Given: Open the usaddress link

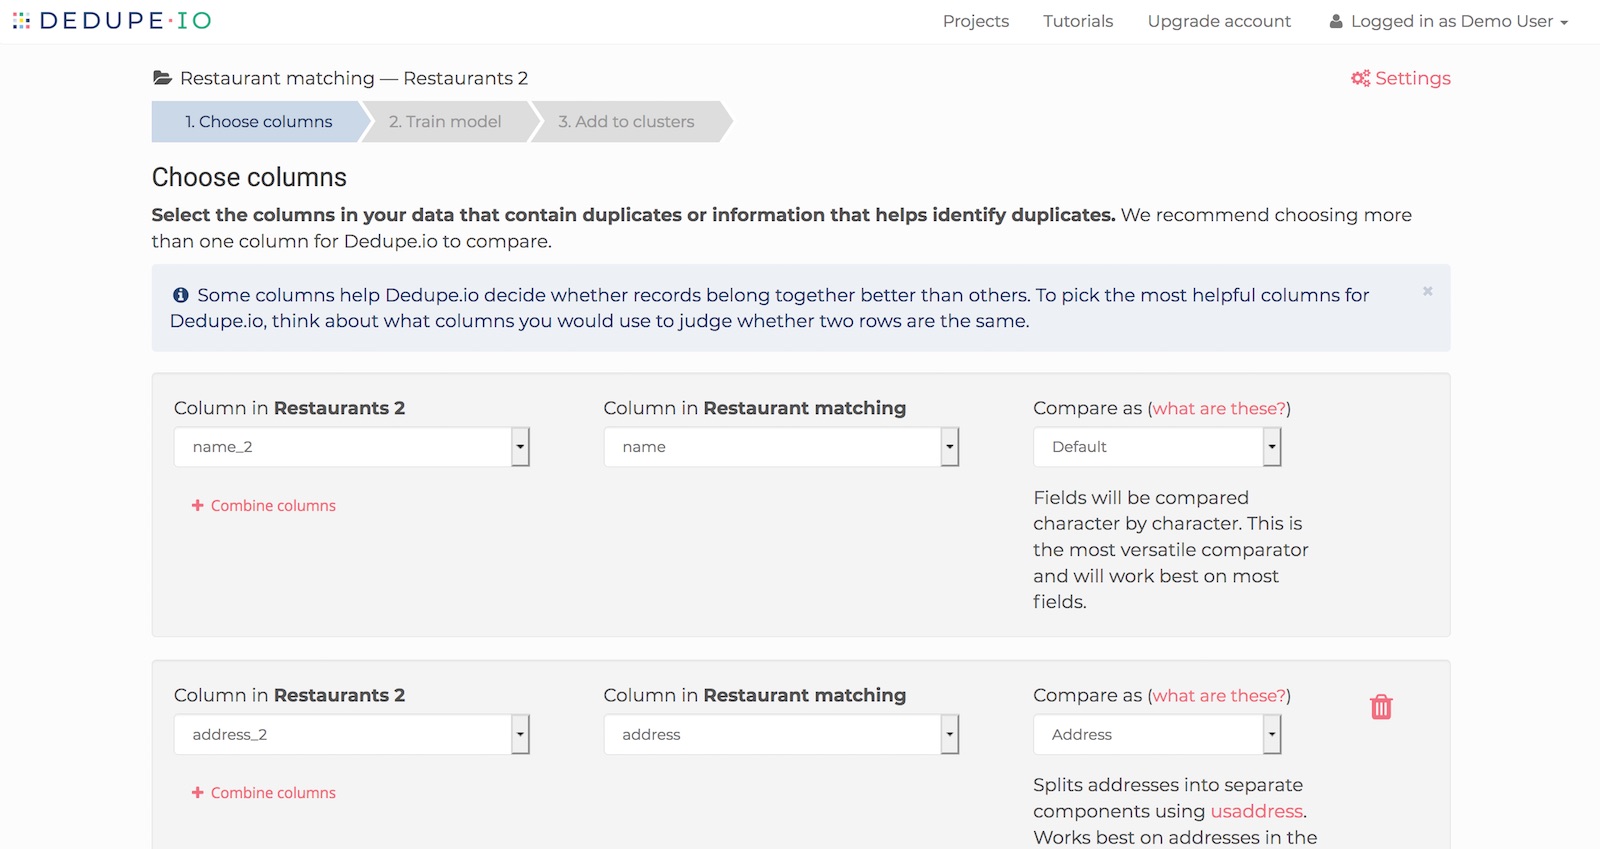Looking at the screenshot, I should [x=1257, y=811].
